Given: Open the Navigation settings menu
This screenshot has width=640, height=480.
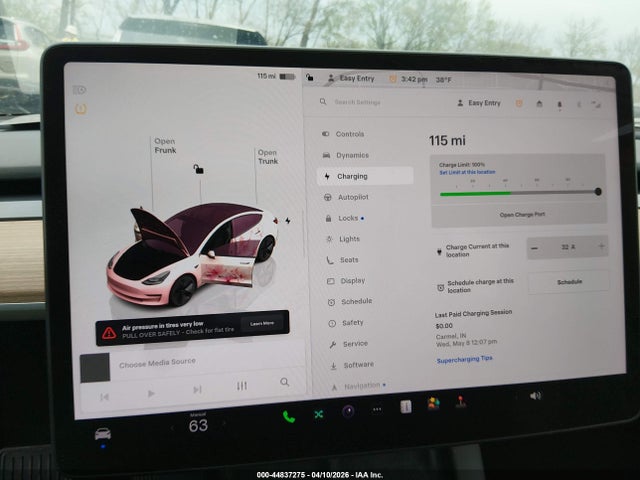Looking at the screenshot, I should 362,386.
